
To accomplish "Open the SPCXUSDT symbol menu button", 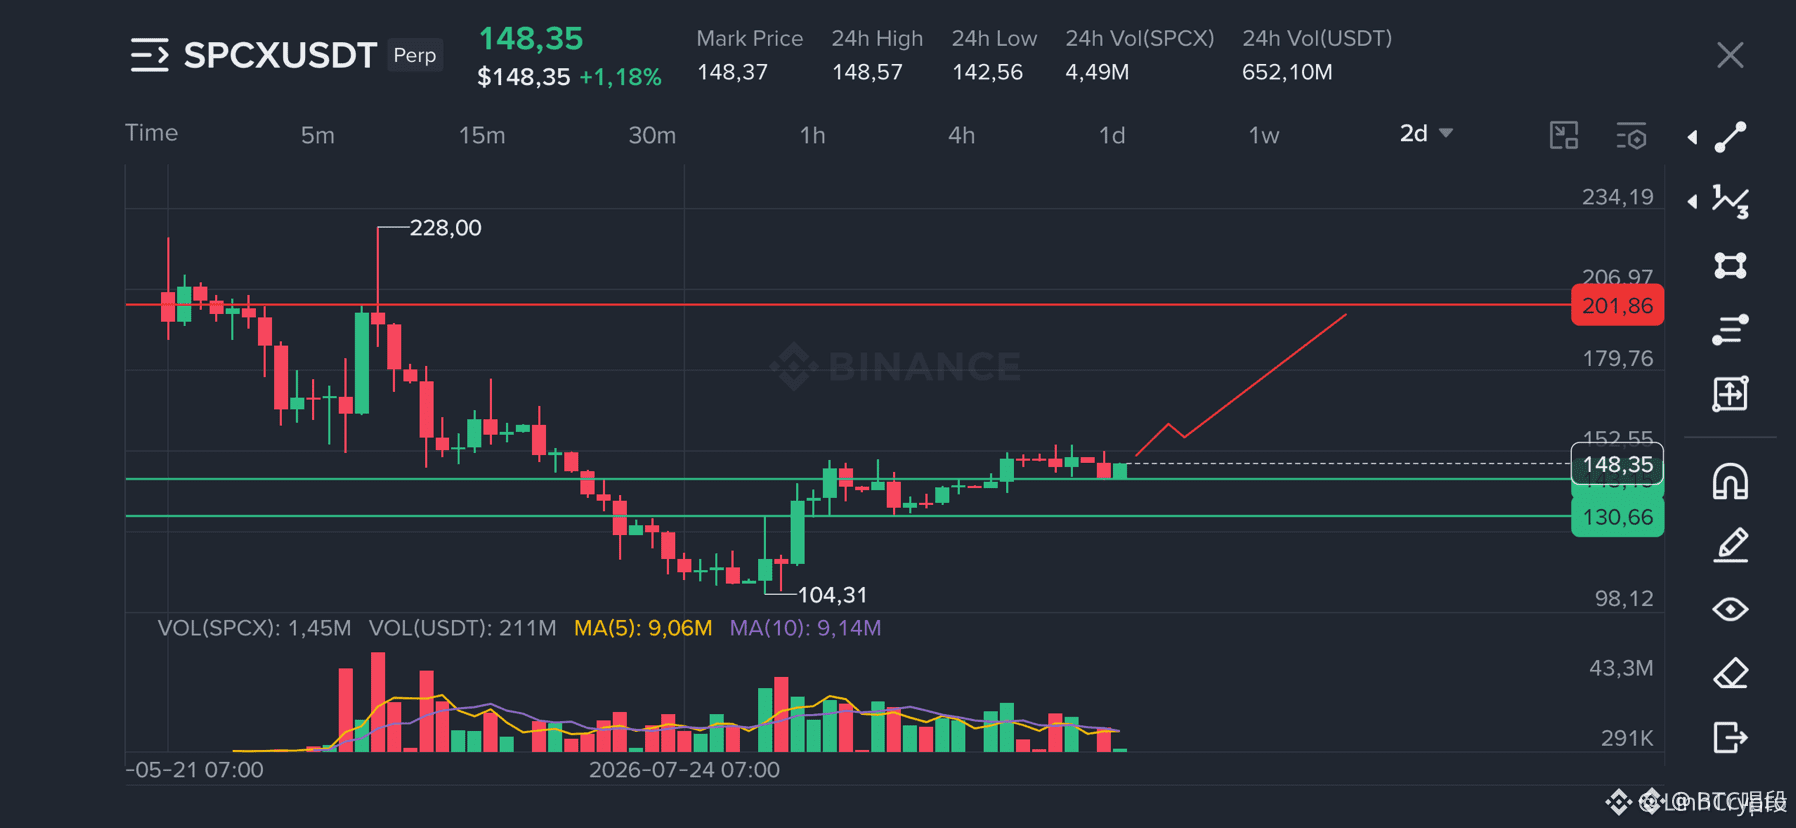I will [149, 55].
